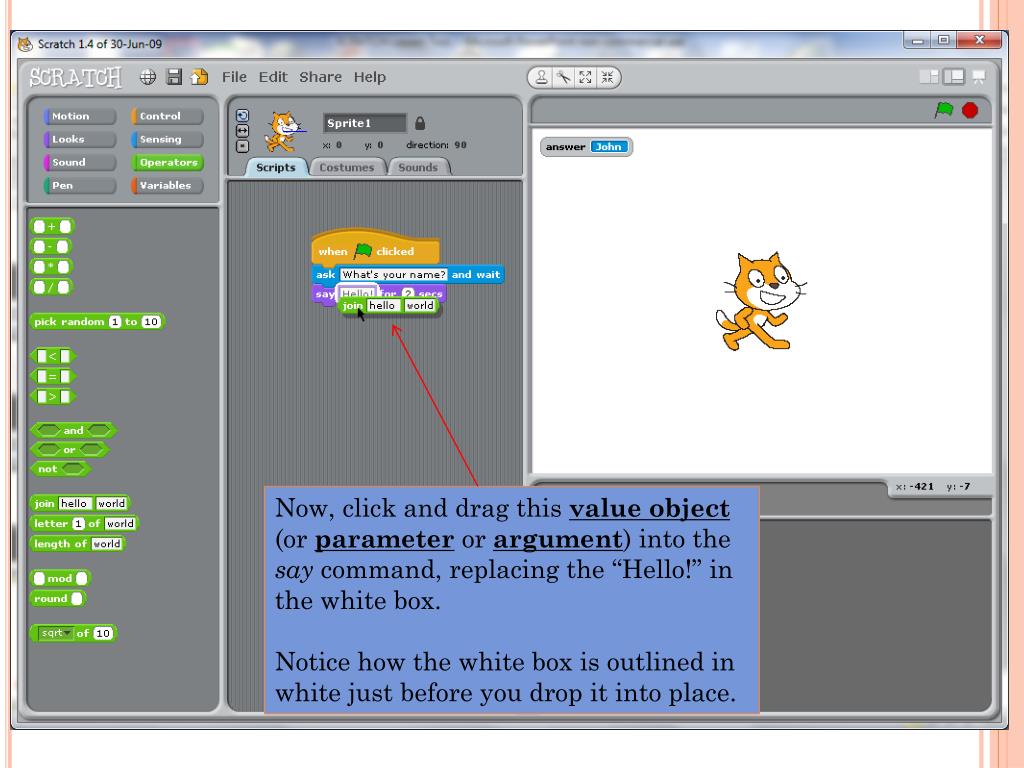Open the Sensing blocks category
This screenshot has width=1024, height=768.
coord(167,139)
